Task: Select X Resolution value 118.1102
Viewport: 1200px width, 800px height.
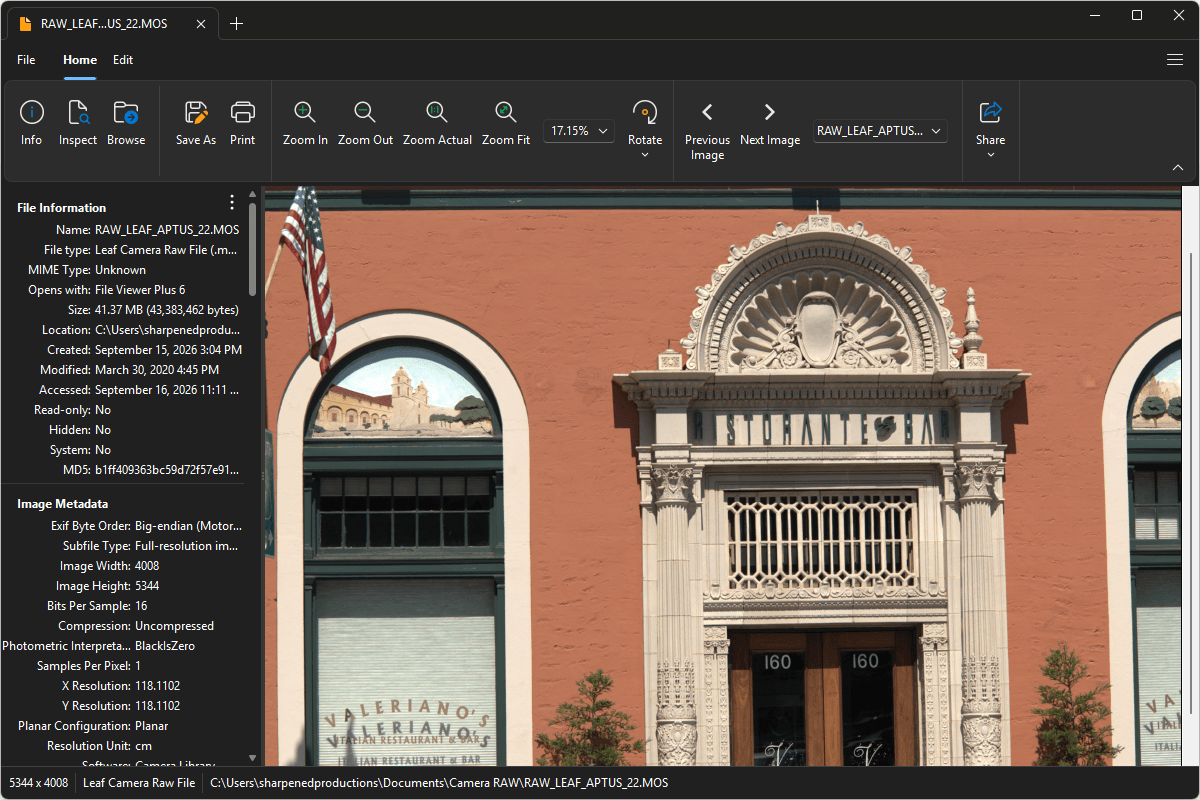Action: 157,686
